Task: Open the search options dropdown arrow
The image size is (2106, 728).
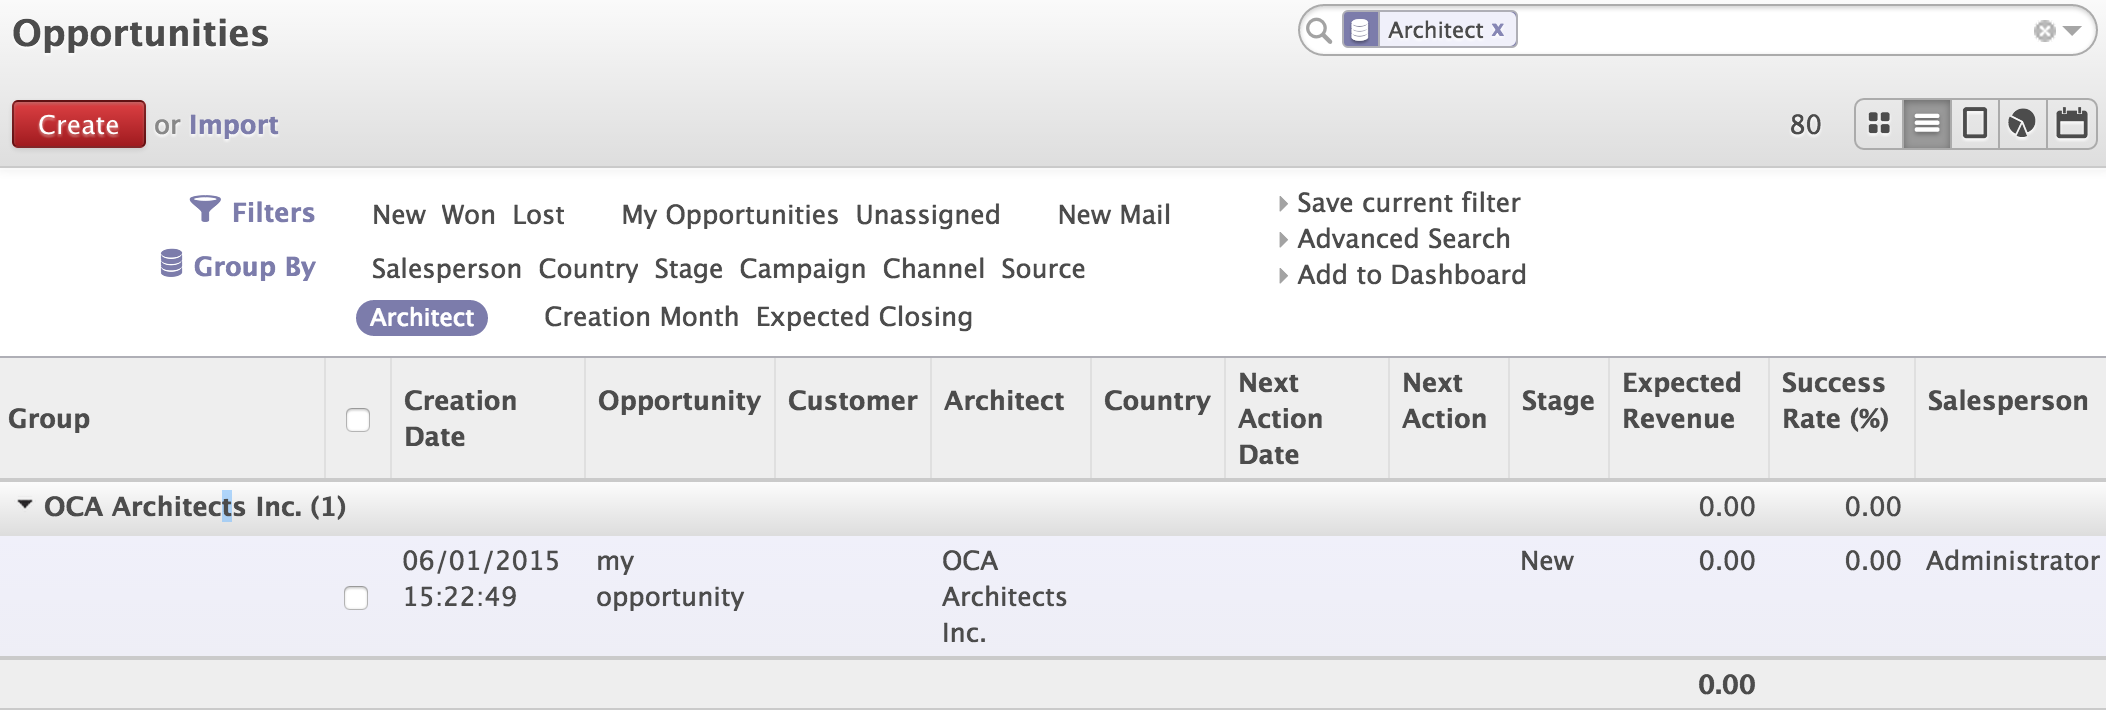Action: (x=2073, y=31)
